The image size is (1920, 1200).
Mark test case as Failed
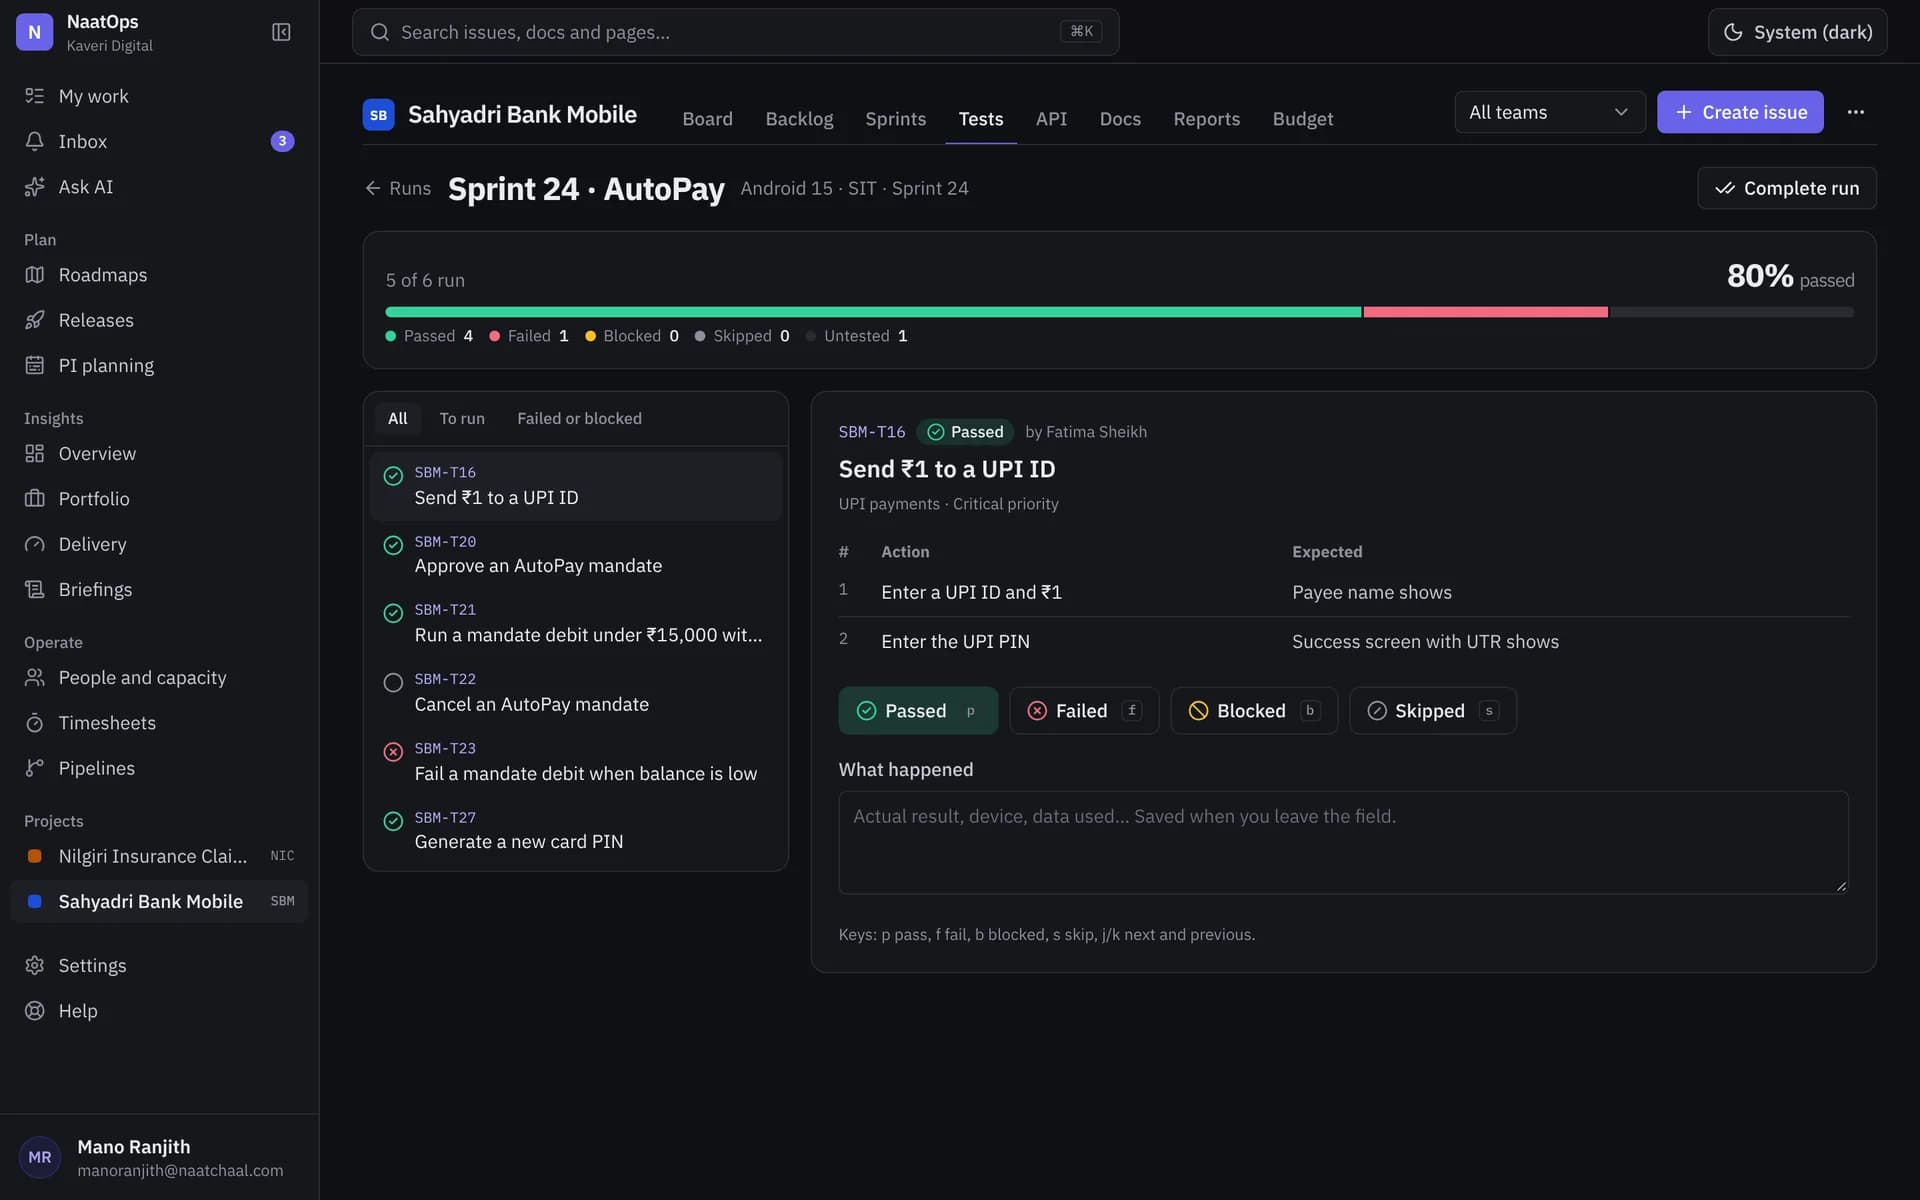pyautogui.click(x=1084, y=710)
